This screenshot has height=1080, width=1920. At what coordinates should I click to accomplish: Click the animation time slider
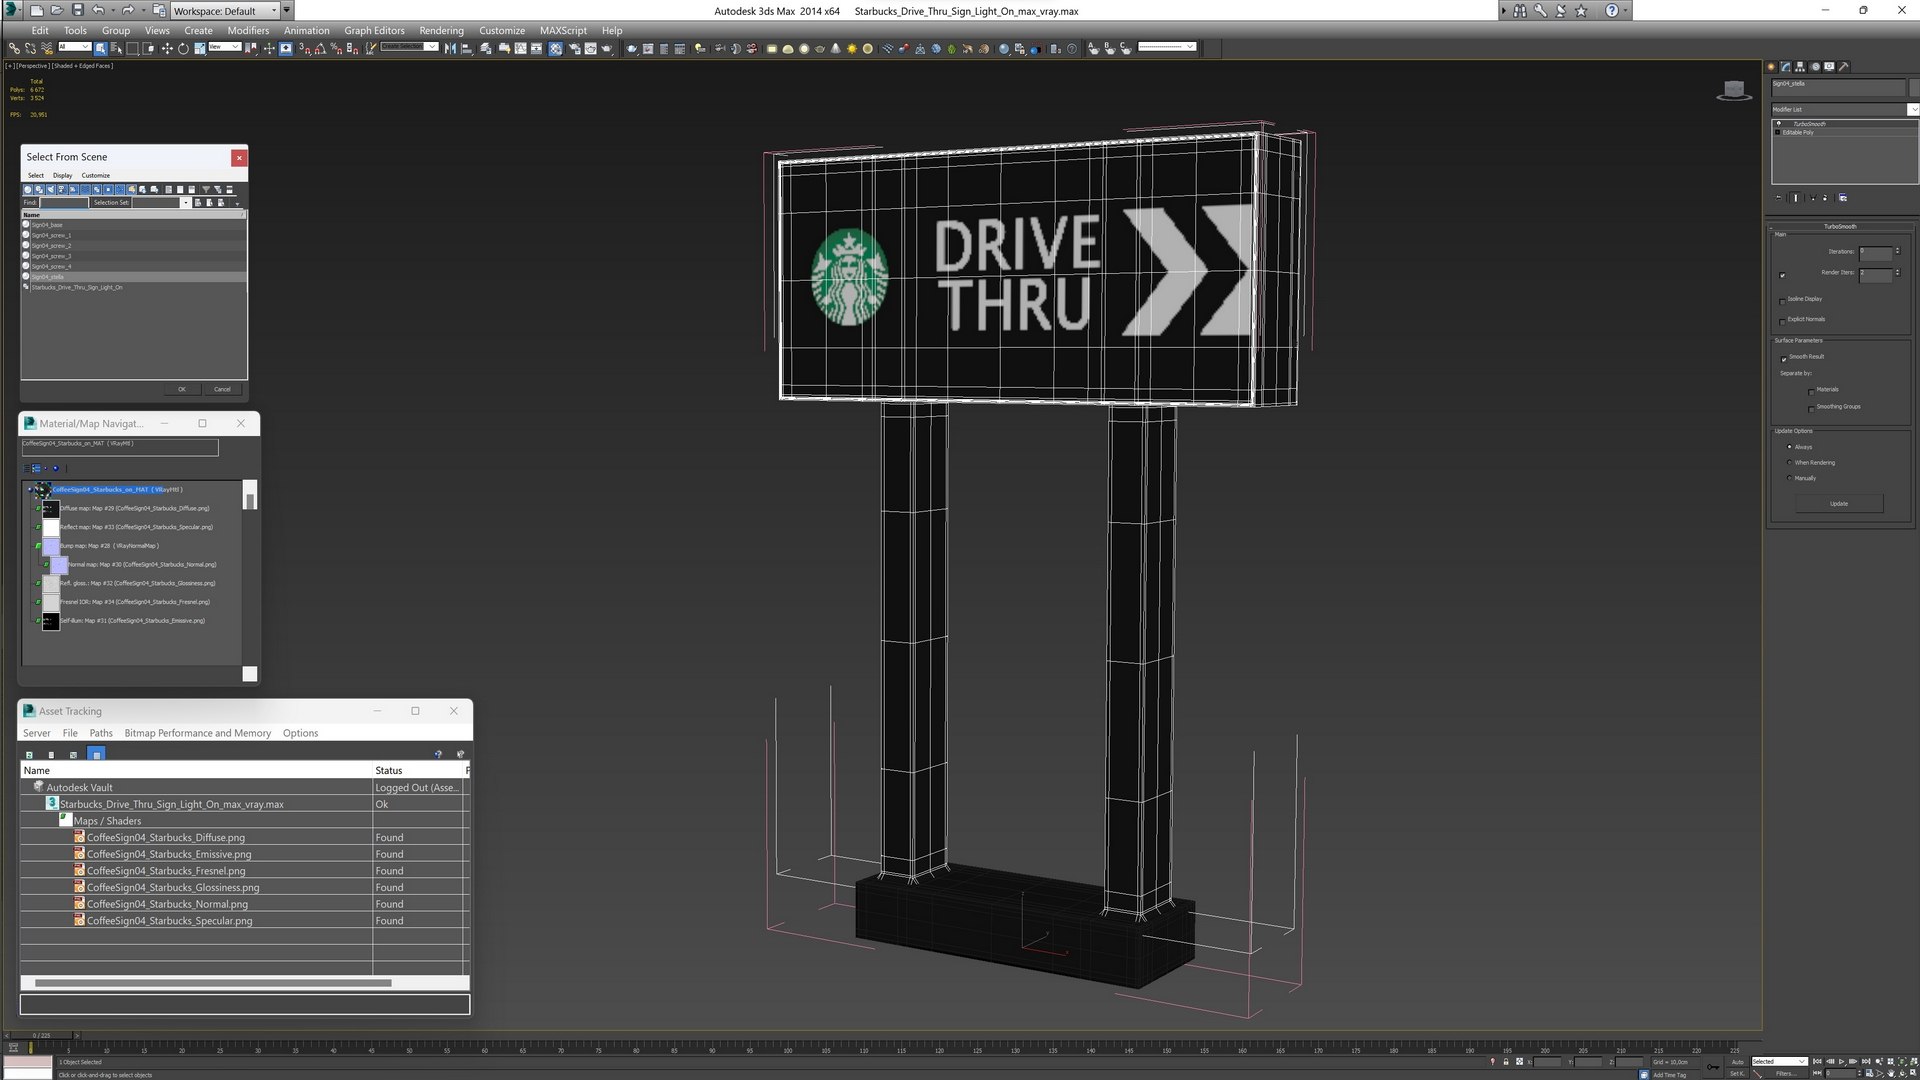(42, 1035)
